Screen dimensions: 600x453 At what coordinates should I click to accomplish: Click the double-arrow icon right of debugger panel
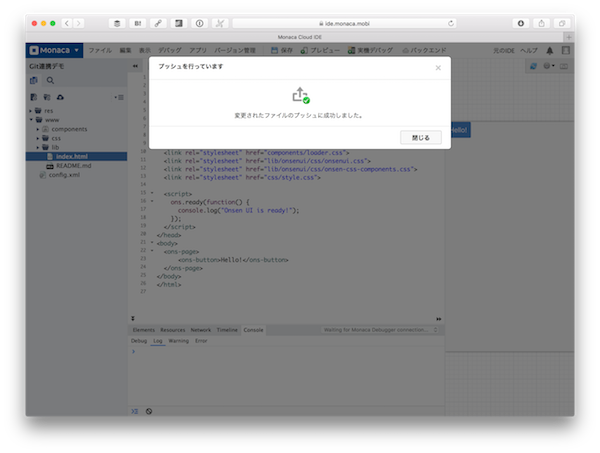tap(439, 319)
